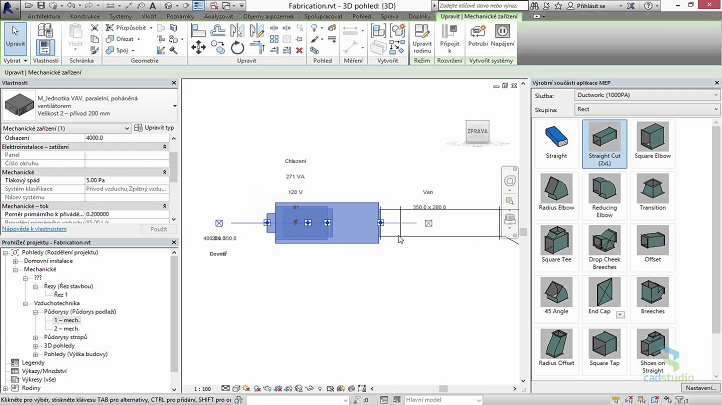Select the Radius Elbow duct part
Viewport: 722px width, 405px height.
556,190
